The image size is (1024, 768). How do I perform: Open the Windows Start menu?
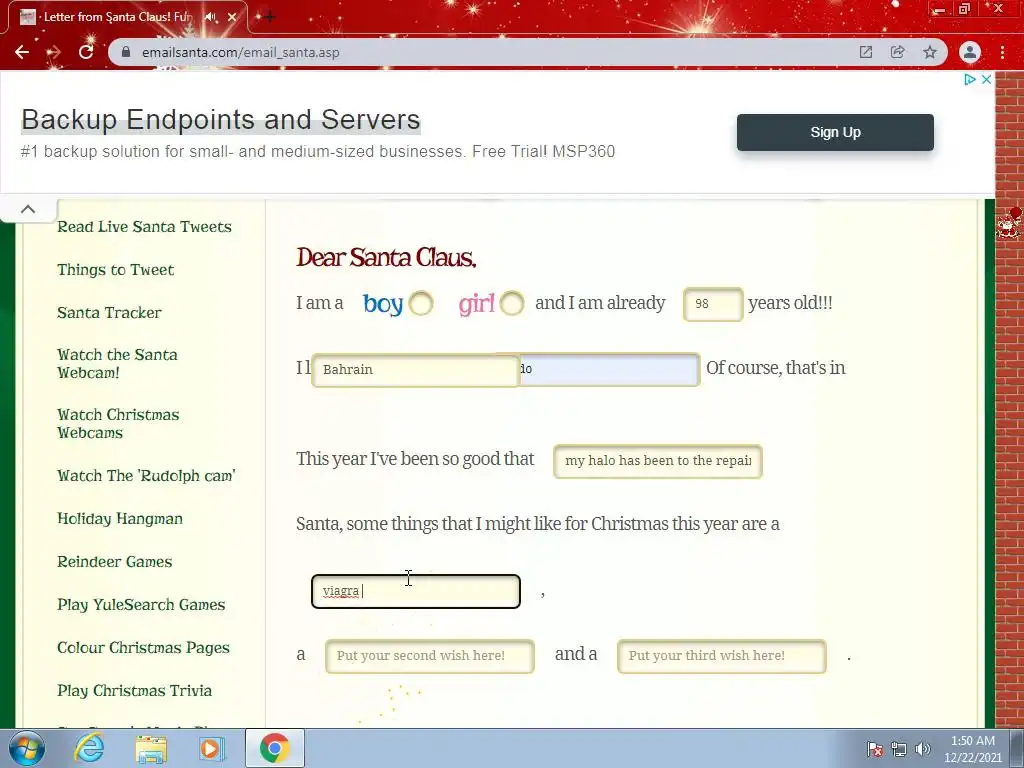click(26, 748)
